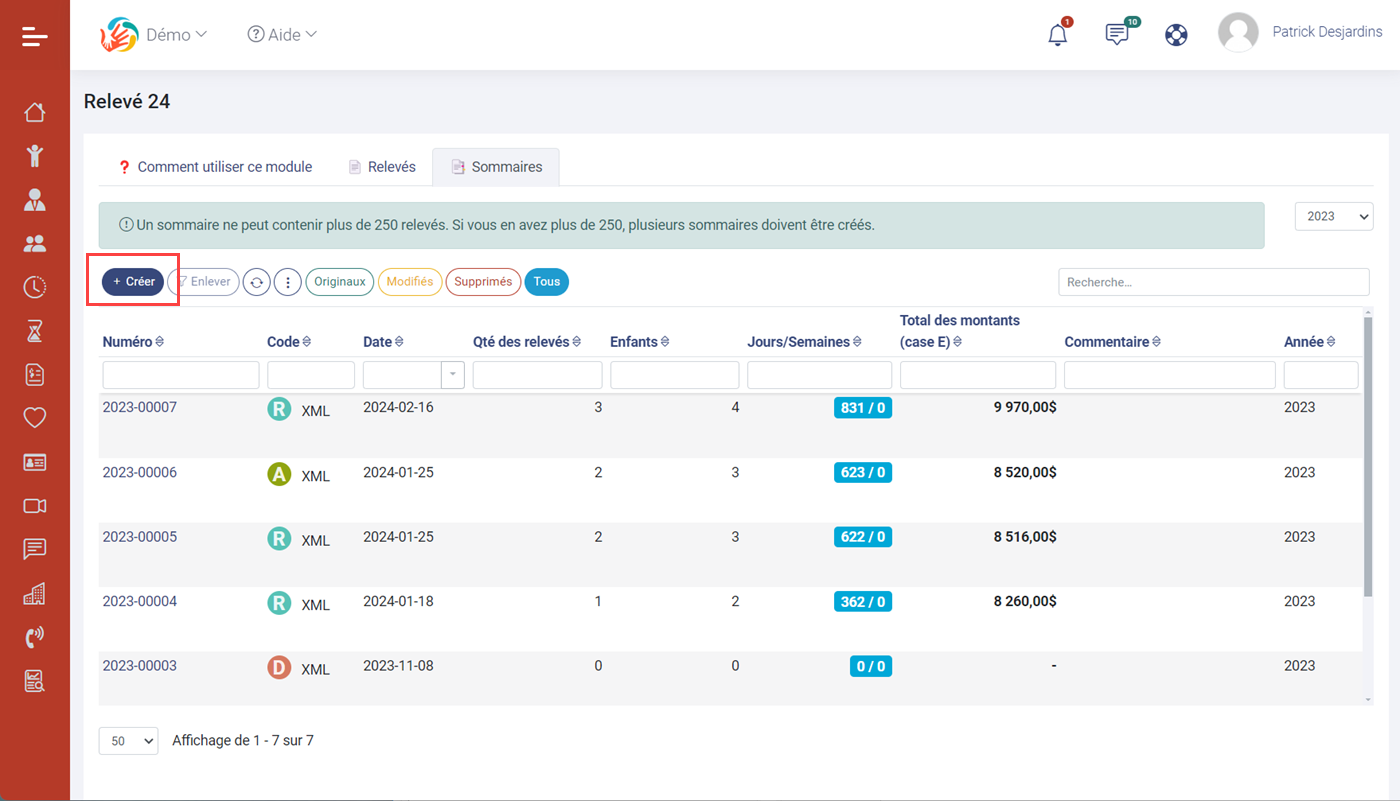This screenshot has width=1400, height=801.
Task: Click the A code badge for 2023-00006
Action: (x=279, y=474)
